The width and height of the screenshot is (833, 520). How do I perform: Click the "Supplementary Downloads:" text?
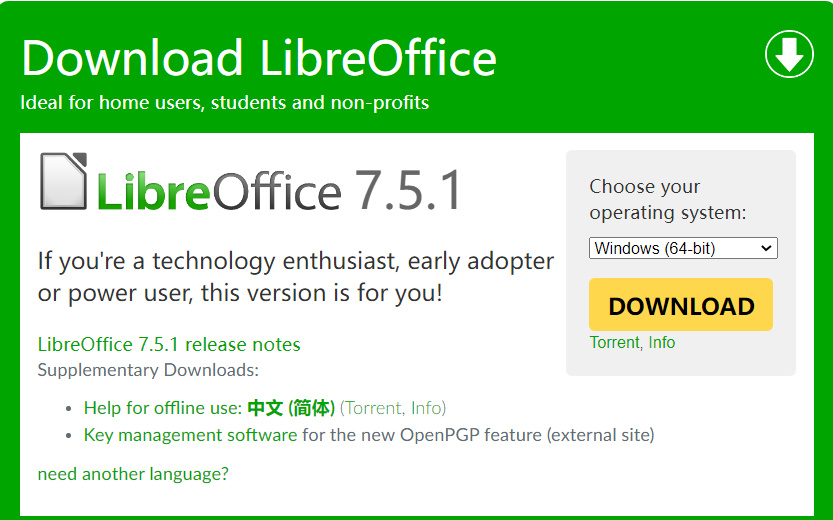click(148, 371)
